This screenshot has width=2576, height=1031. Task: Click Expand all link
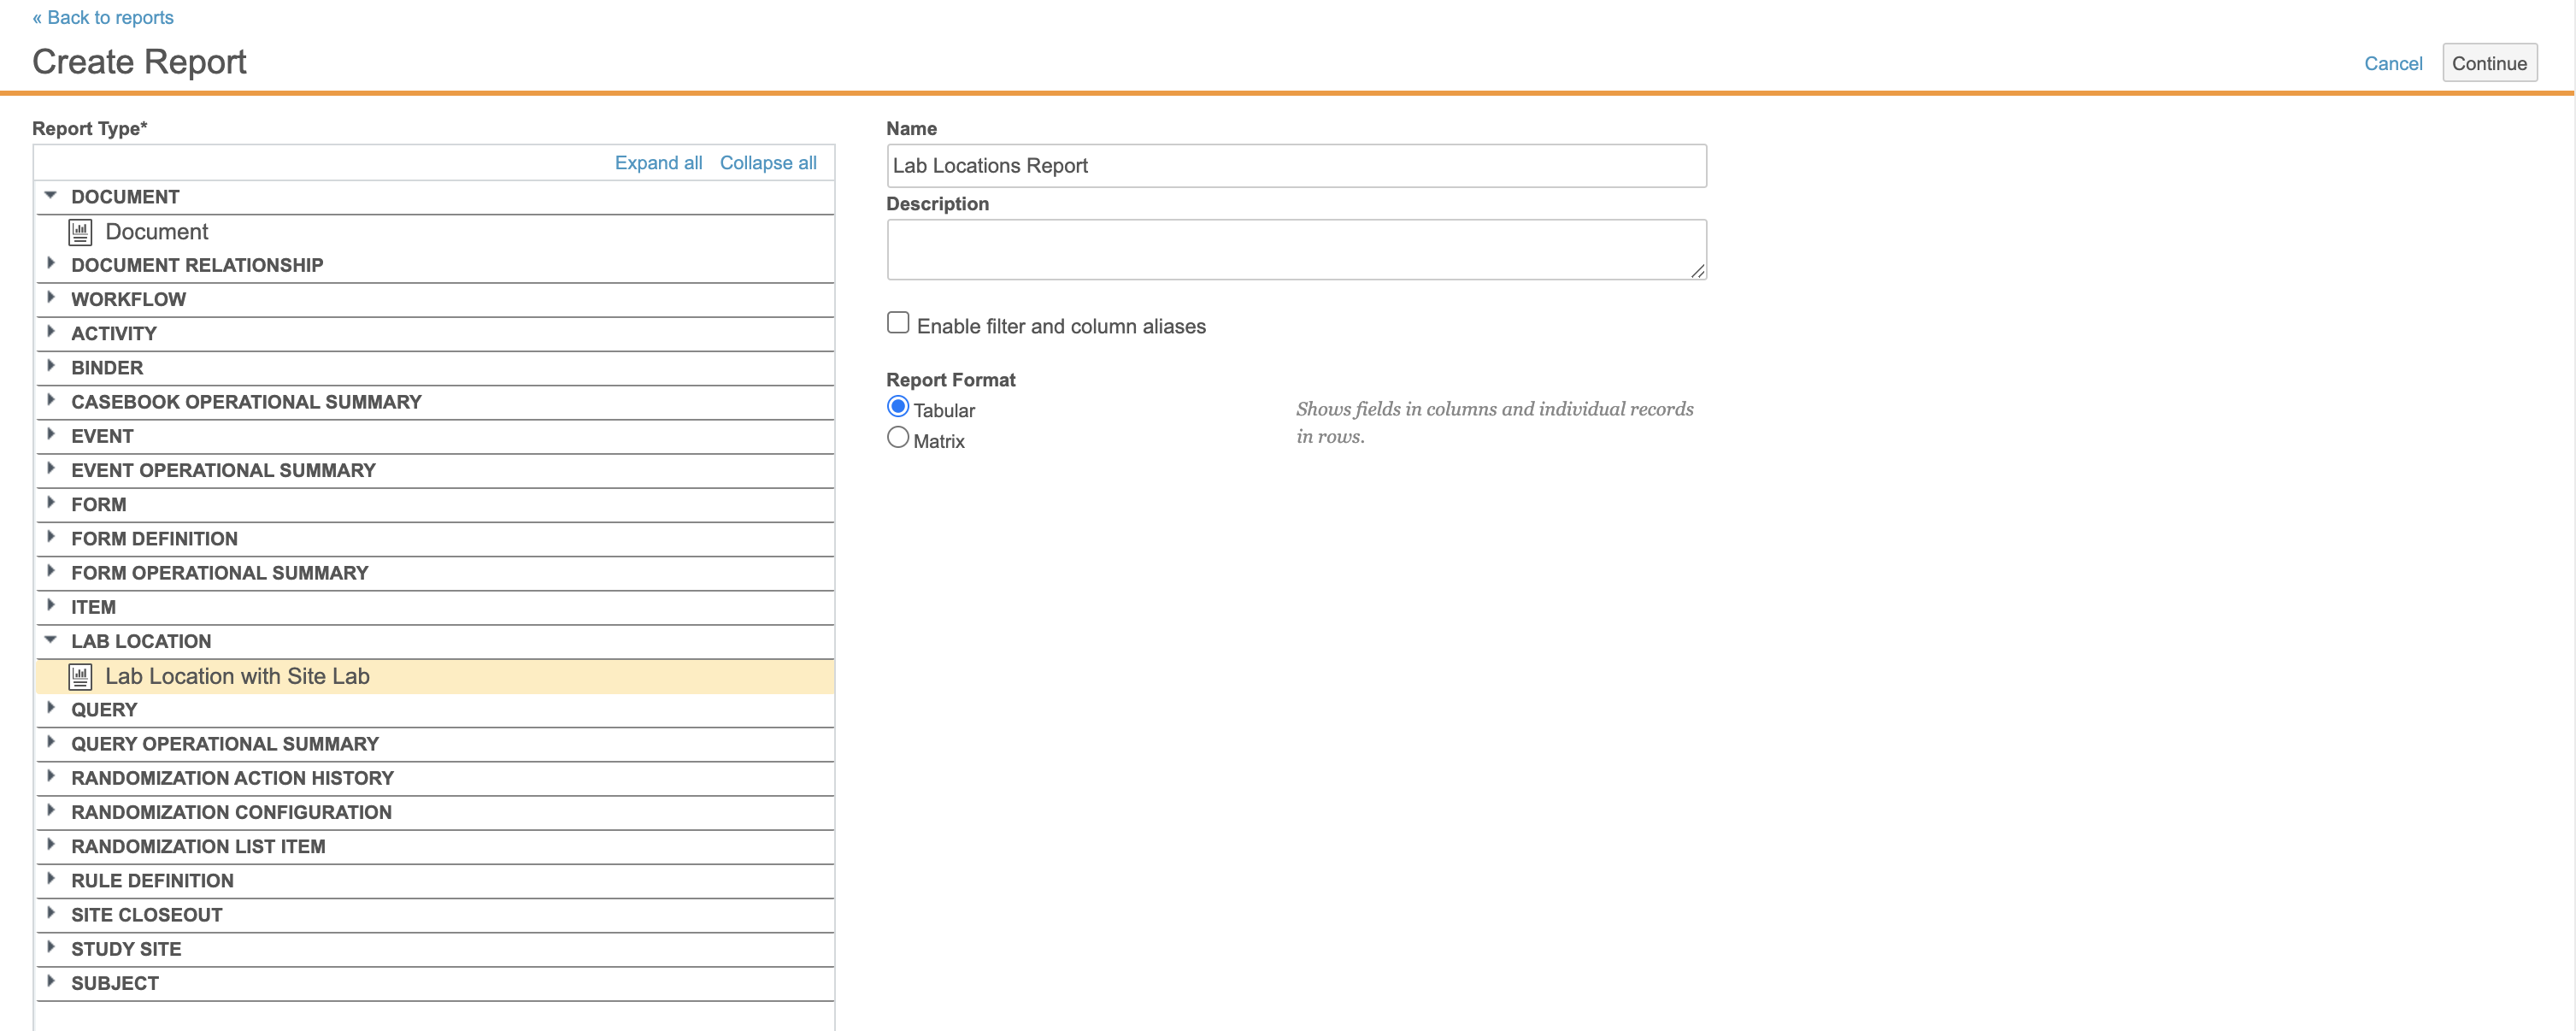point(658,163)
